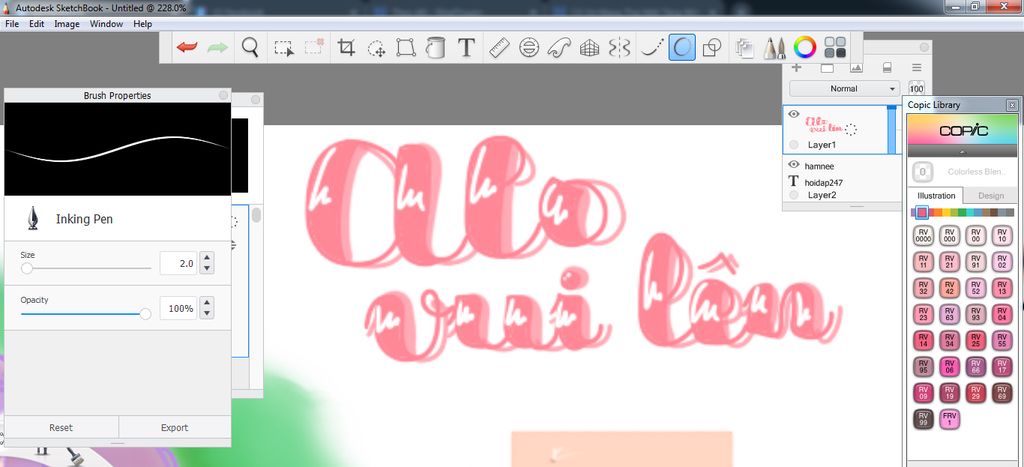The height and width of the screenshot is (467, 1024).
Task: Toggle the Symmetry tool
Action: tap(619, 48)
